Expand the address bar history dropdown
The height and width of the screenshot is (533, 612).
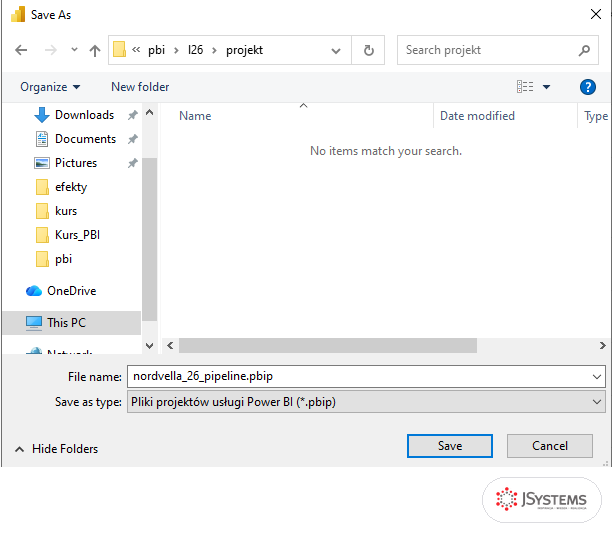click(x=336, y=50)
